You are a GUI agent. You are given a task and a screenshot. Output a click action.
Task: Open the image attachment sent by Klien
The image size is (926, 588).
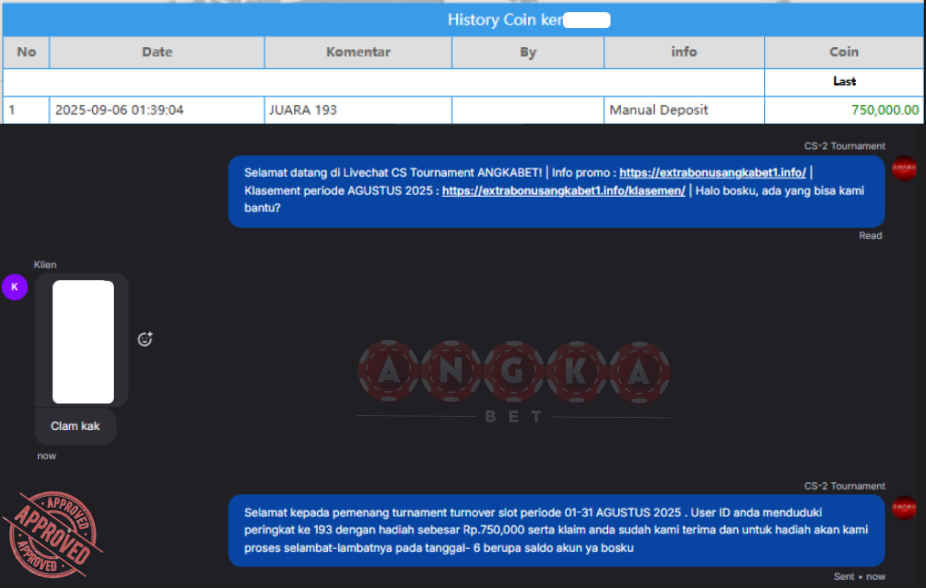pos(83,342)
